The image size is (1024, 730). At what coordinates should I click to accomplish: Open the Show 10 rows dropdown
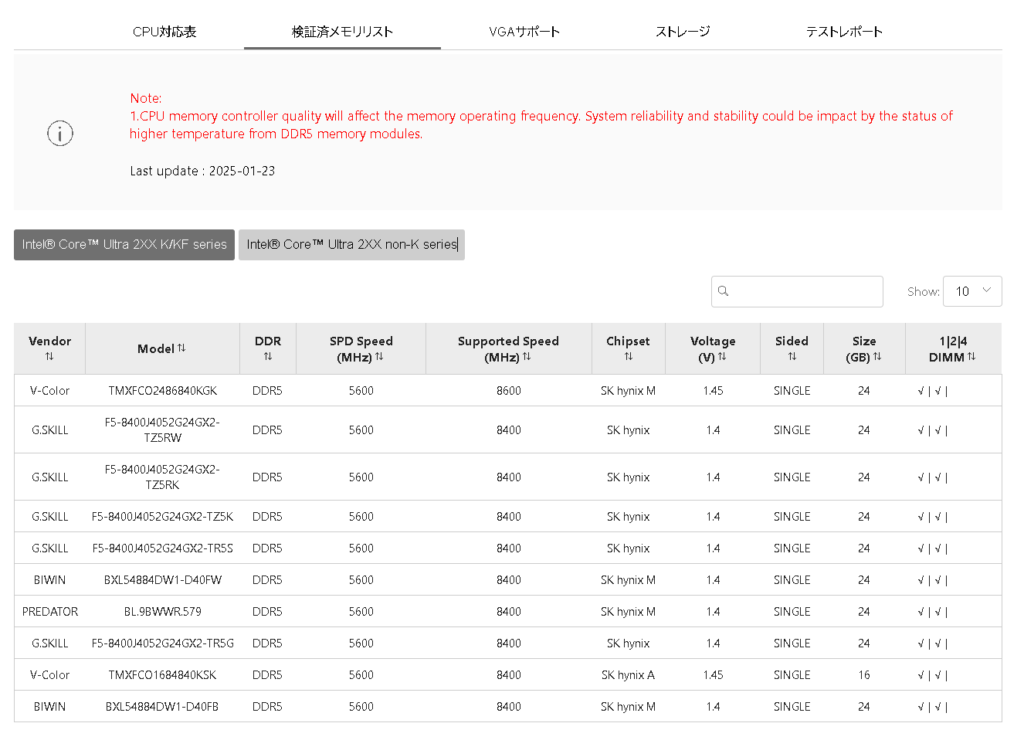pos(972,291)
